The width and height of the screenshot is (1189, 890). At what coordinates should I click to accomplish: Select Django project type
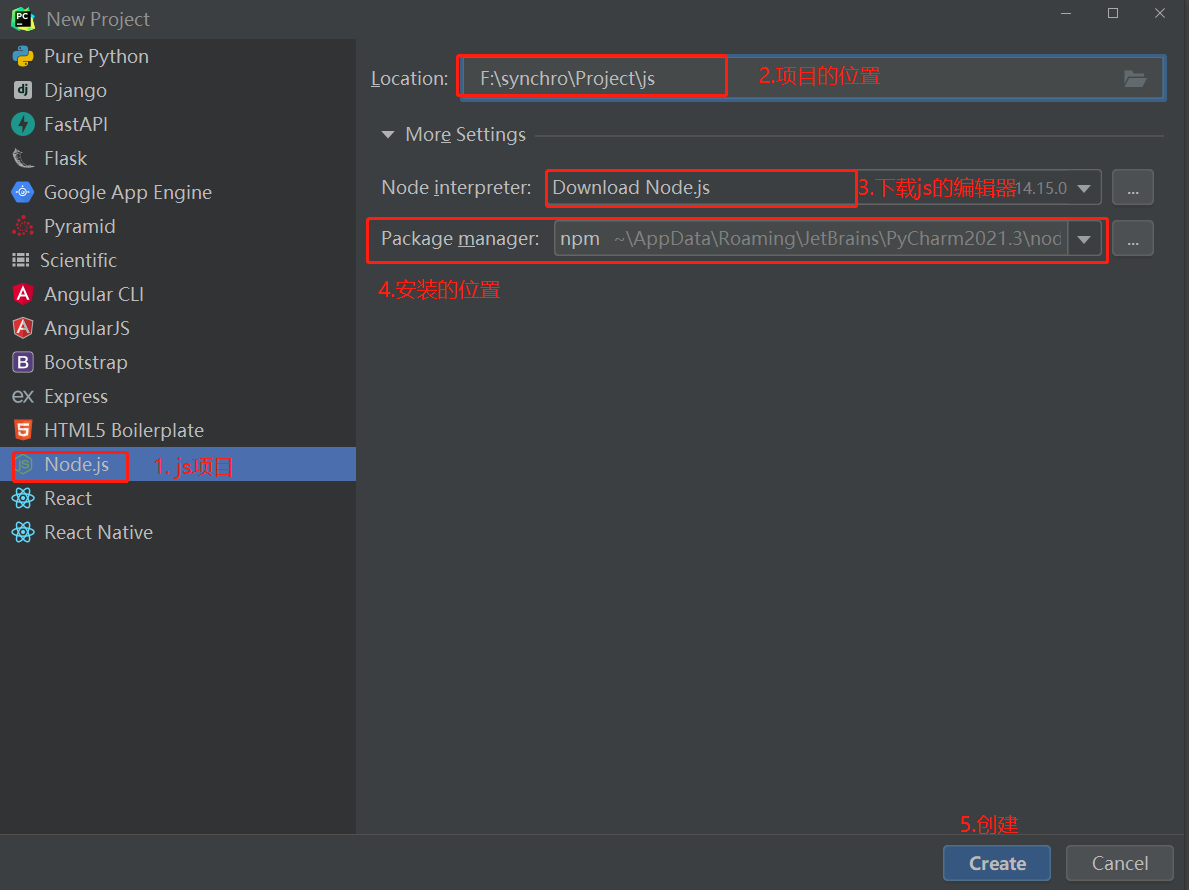(x=177, y=90)
